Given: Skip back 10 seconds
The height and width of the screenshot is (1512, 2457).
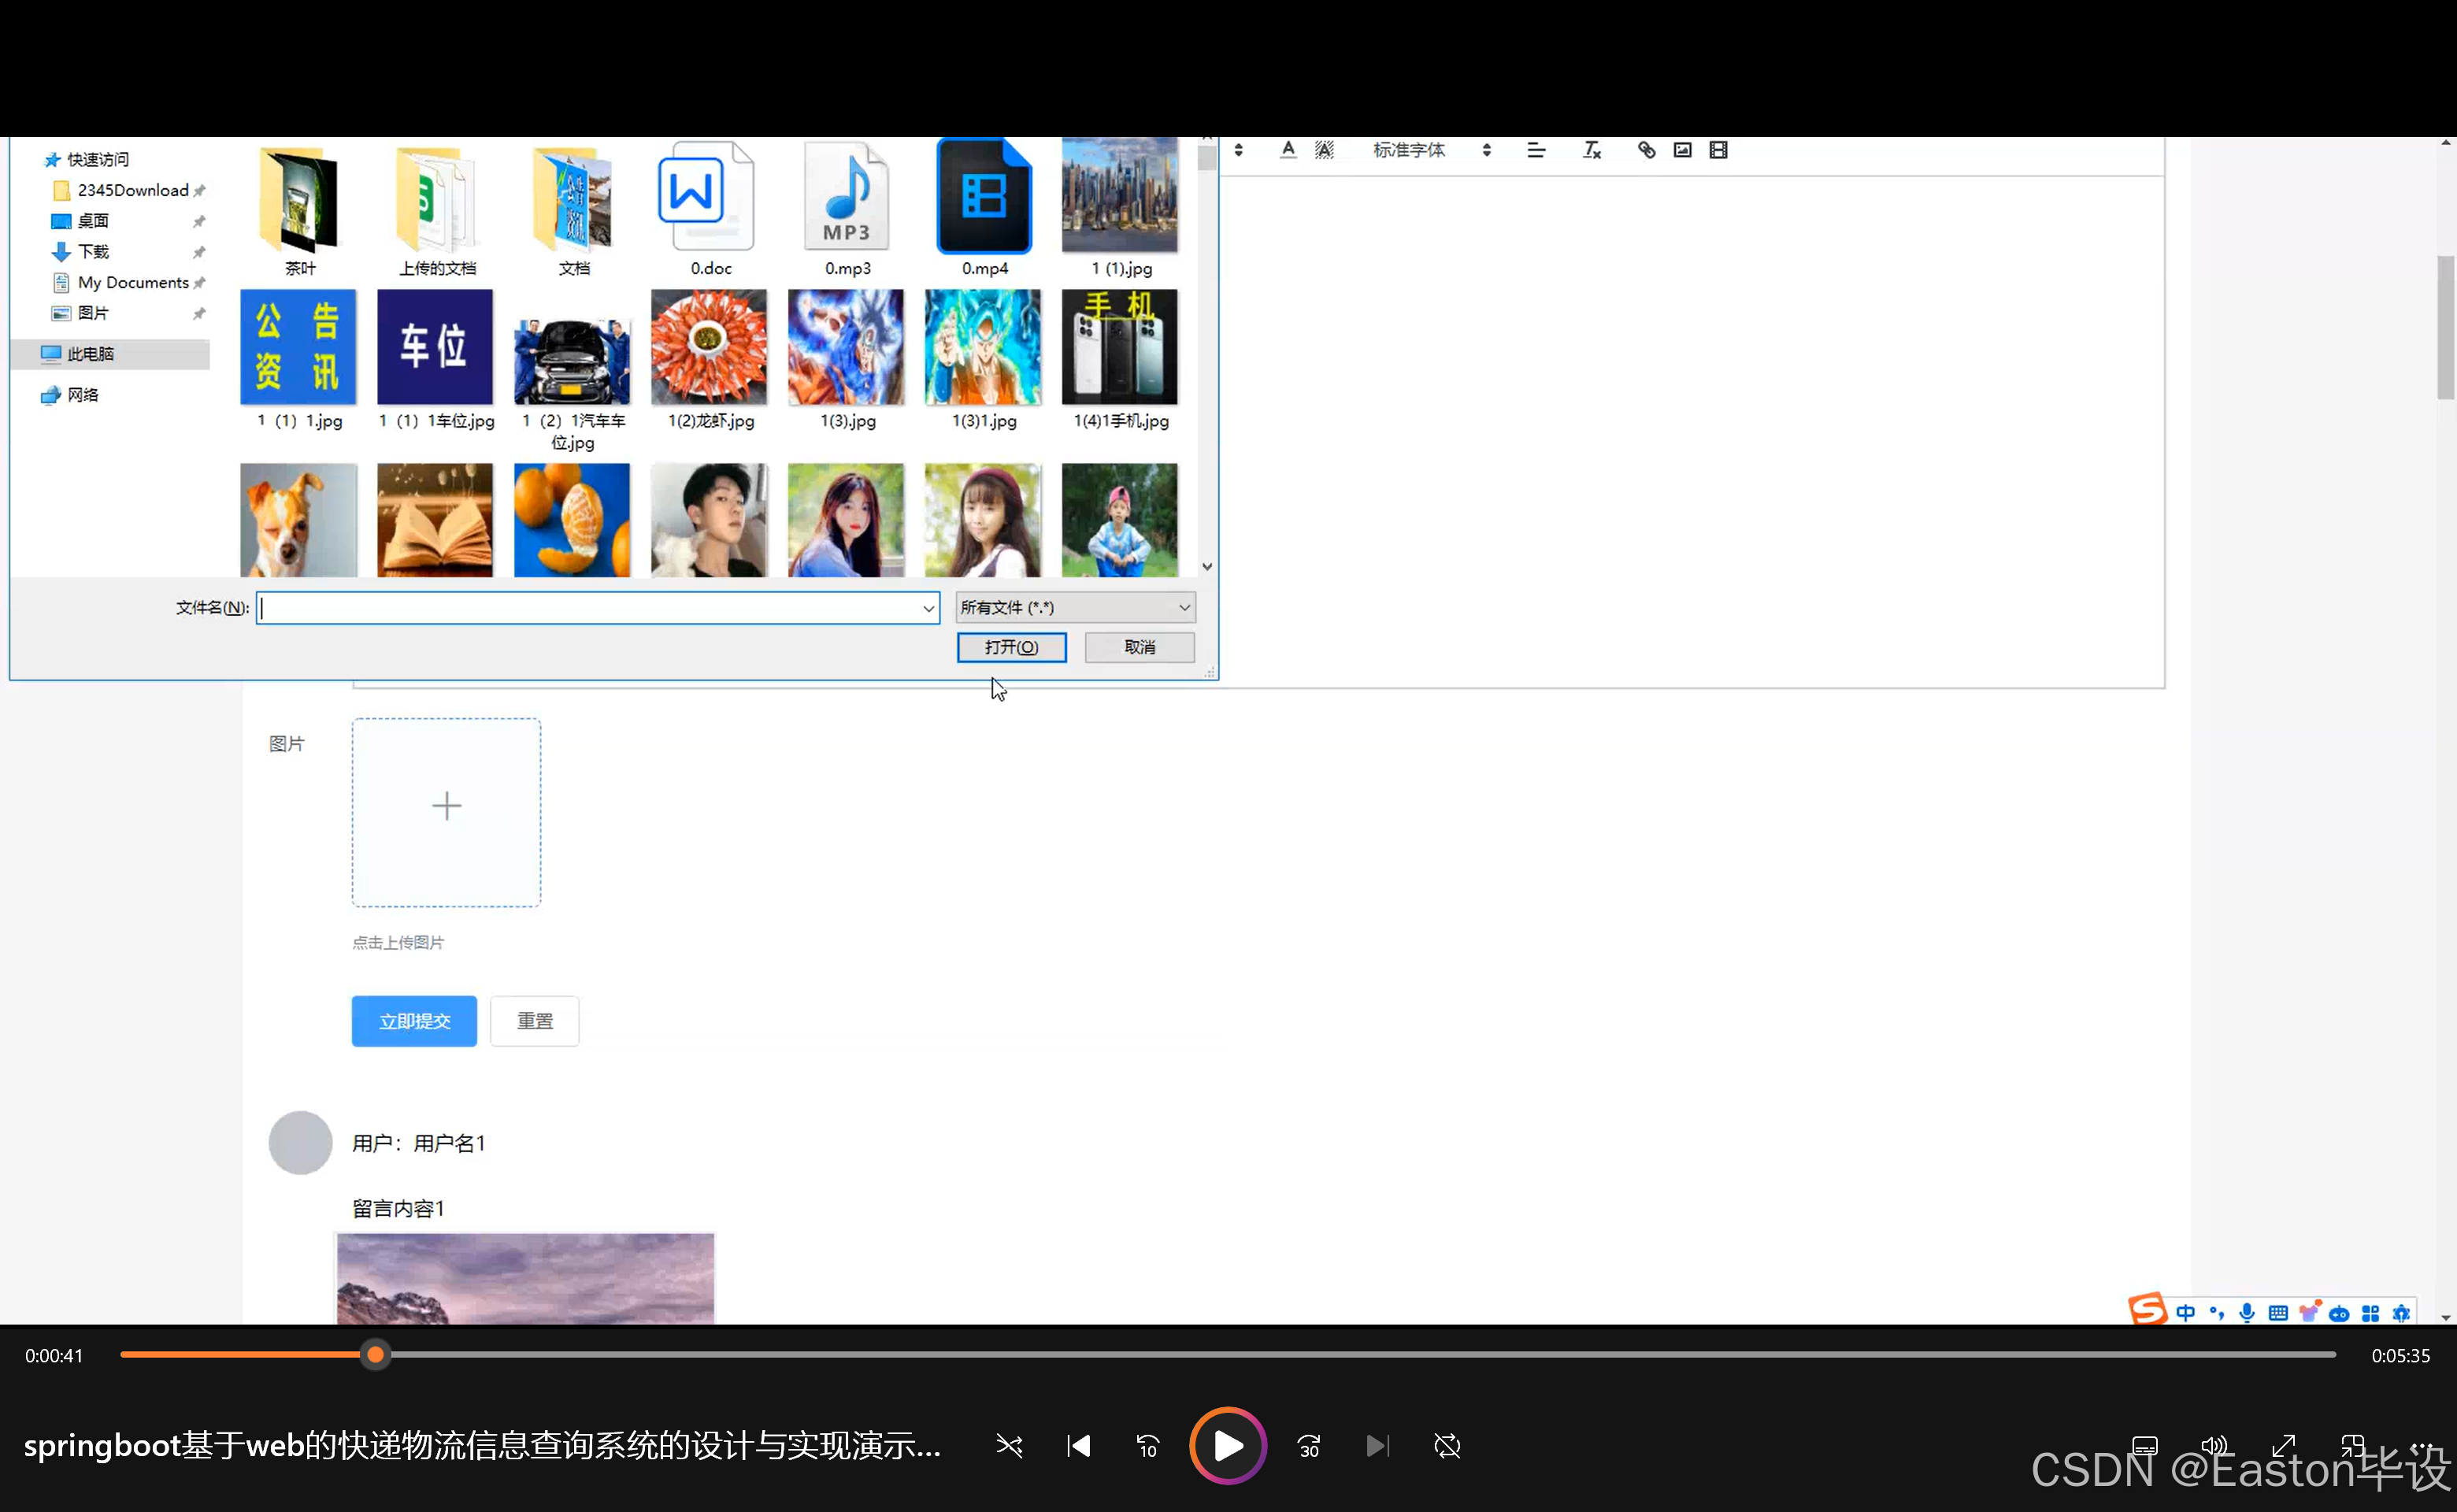Looking at the screenshot, I should click(x=1147, y=1446).
